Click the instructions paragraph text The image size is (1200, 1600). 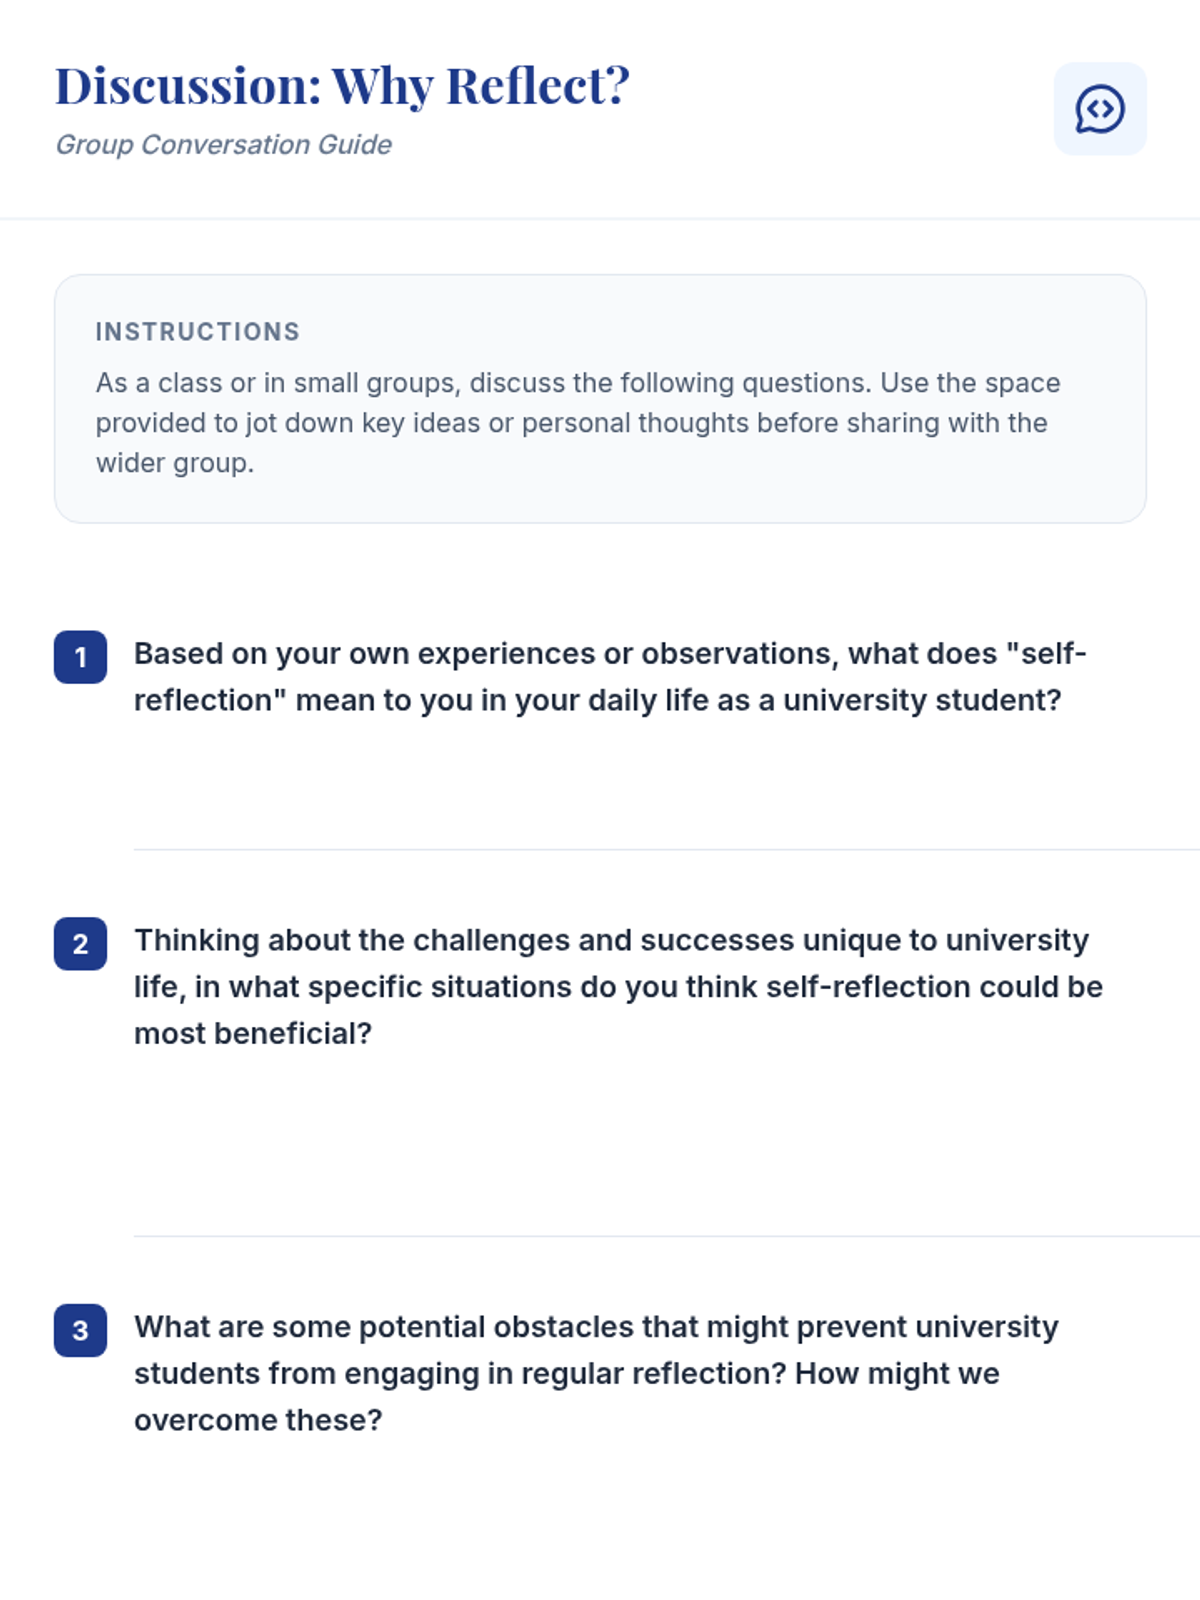coord(578,423)
